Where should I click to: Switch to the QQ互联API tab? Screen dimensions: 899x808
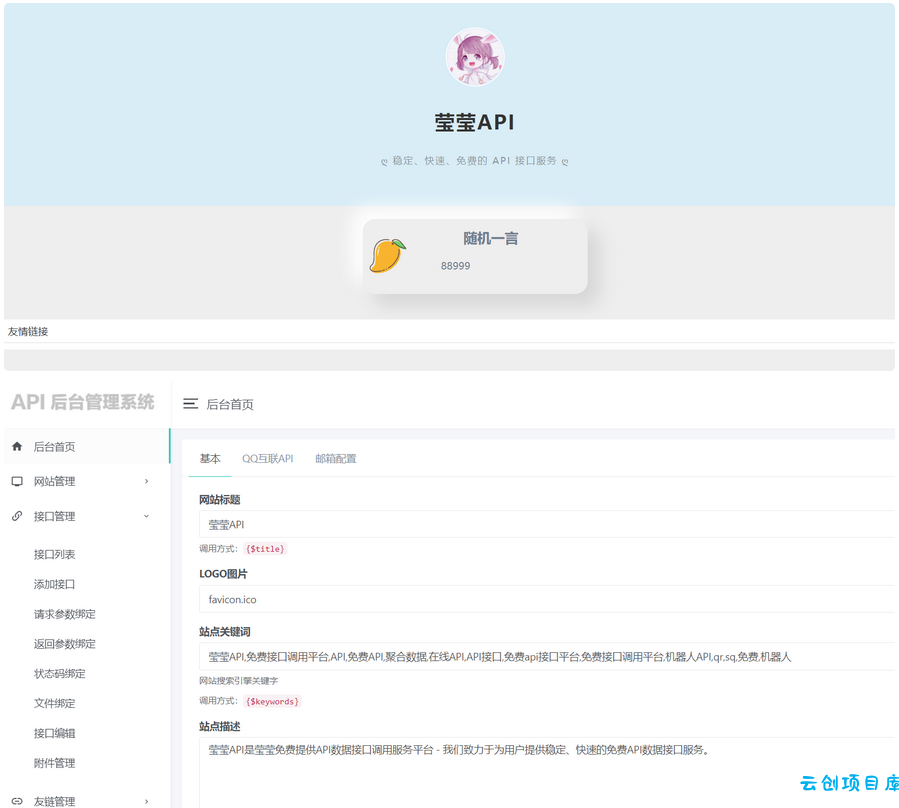268,459
